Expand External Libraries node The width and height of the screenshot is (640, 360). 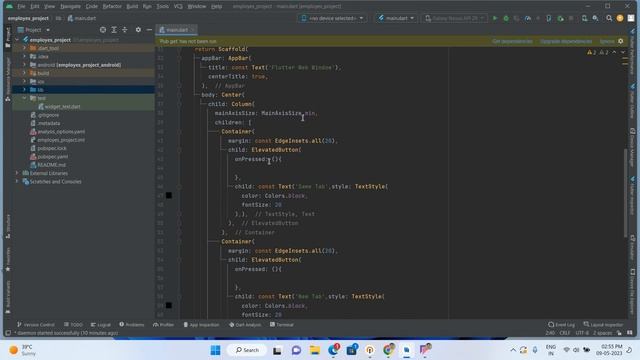pyautogui.click(x=17, y=173)
